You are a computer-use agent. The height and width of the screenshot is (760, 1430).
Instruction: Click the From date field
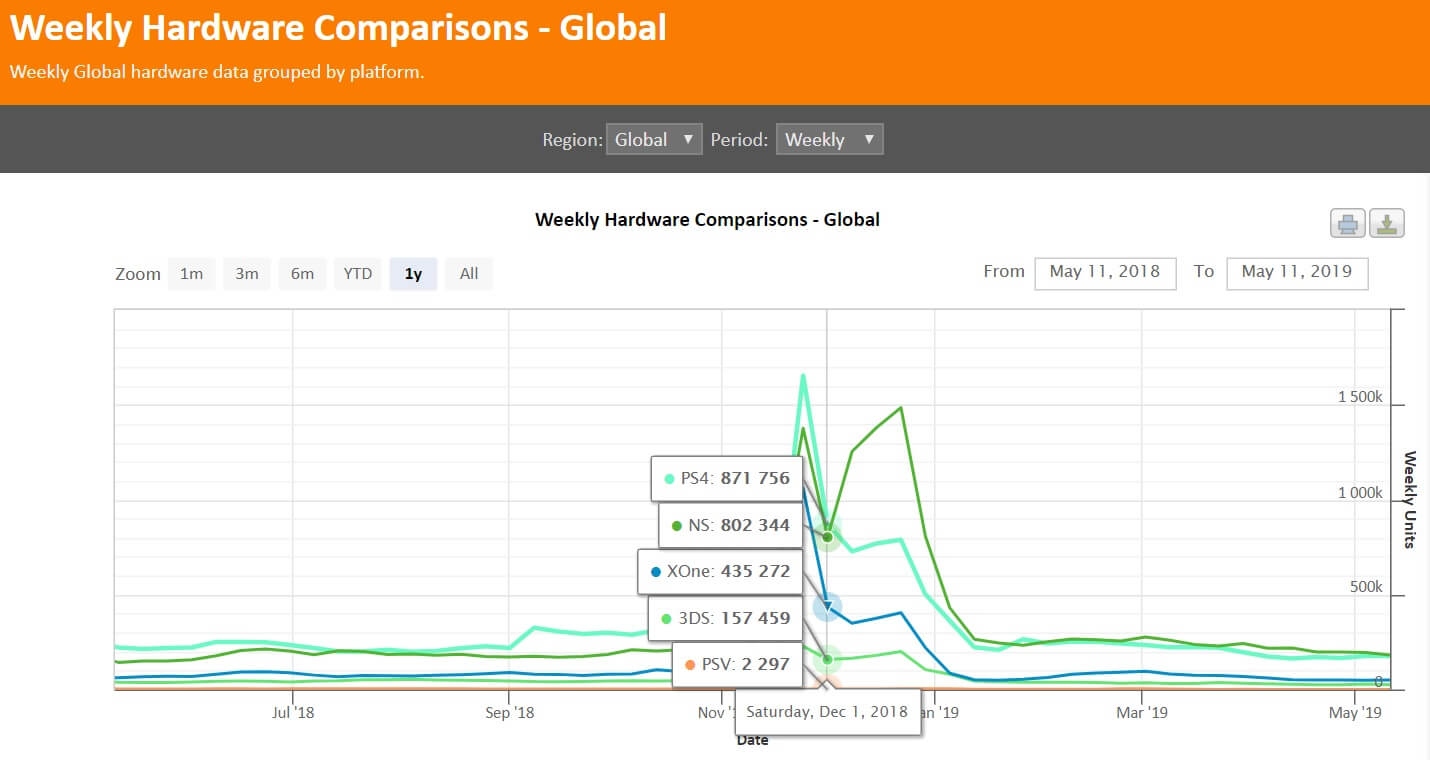tap(1105, 271)
